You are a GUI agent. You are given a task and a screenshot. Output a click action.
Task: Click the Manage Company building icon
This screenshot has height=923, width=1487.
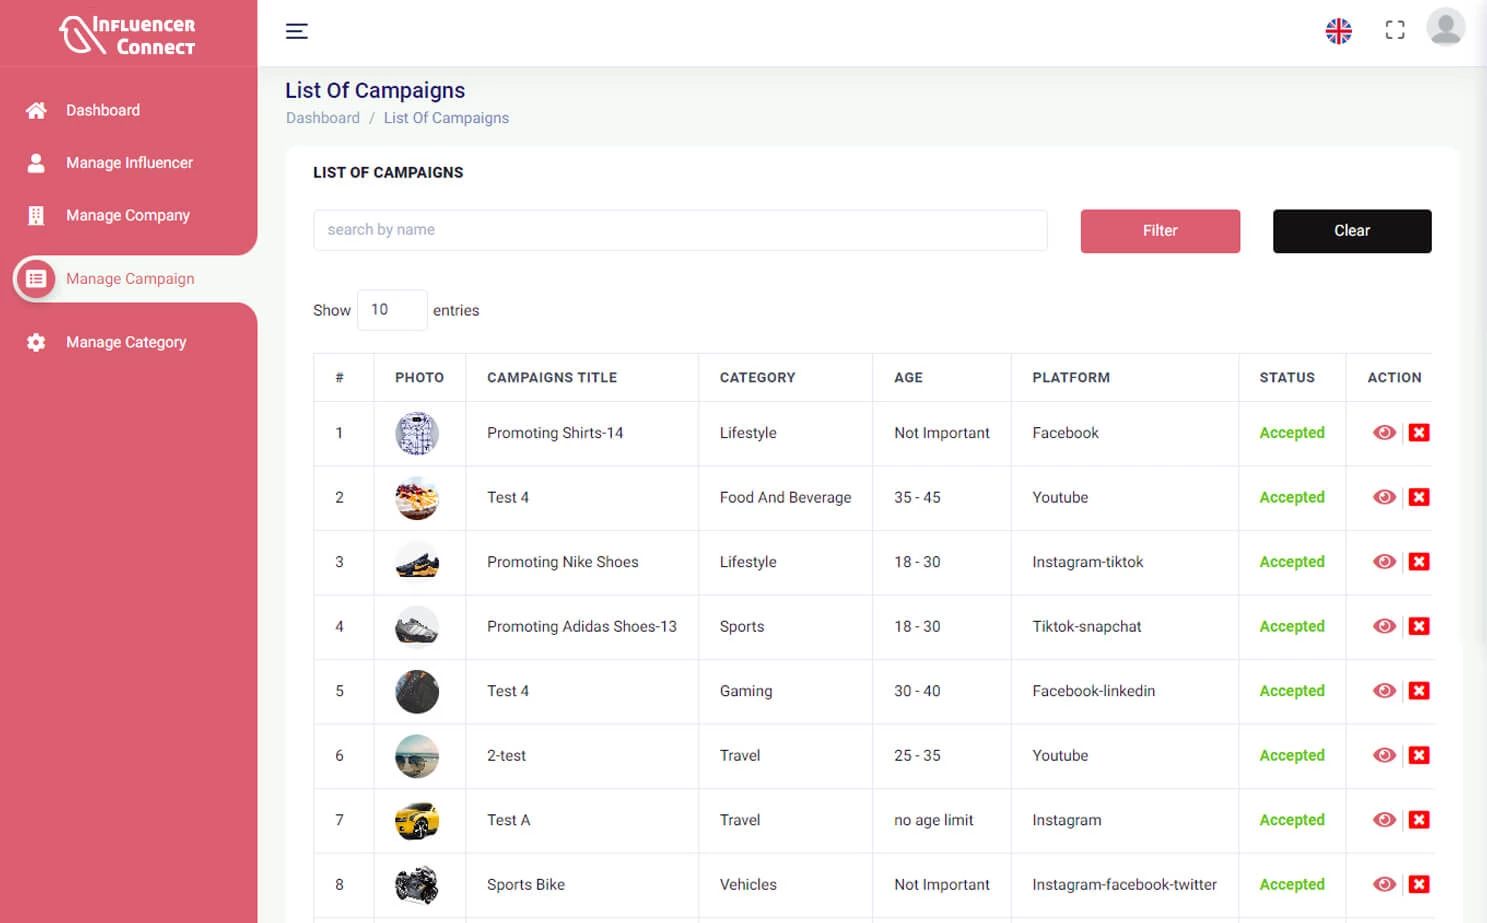(x=36, y=215)
